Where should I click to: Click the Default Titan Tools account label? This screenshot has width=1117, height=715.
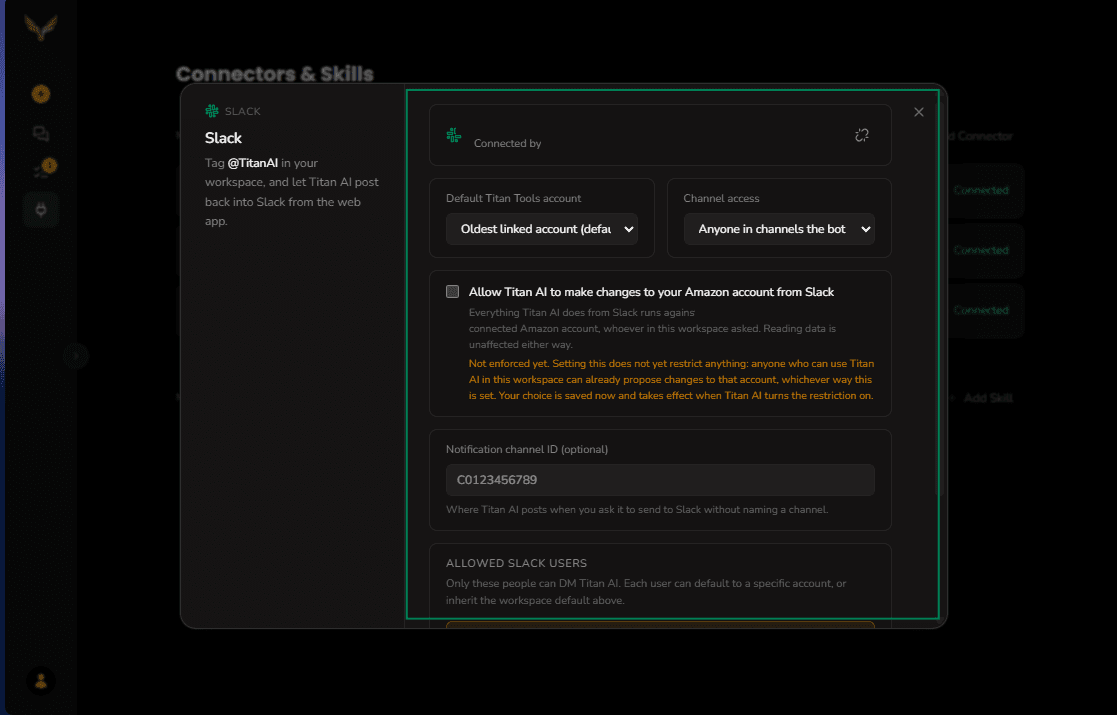514,198
